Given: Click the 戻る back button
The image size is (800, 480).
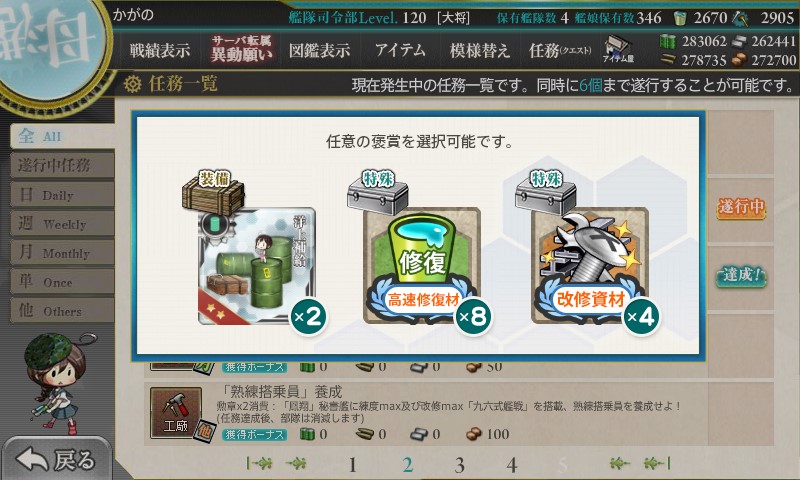Looking at the screenshot, I should click(56, 460).
